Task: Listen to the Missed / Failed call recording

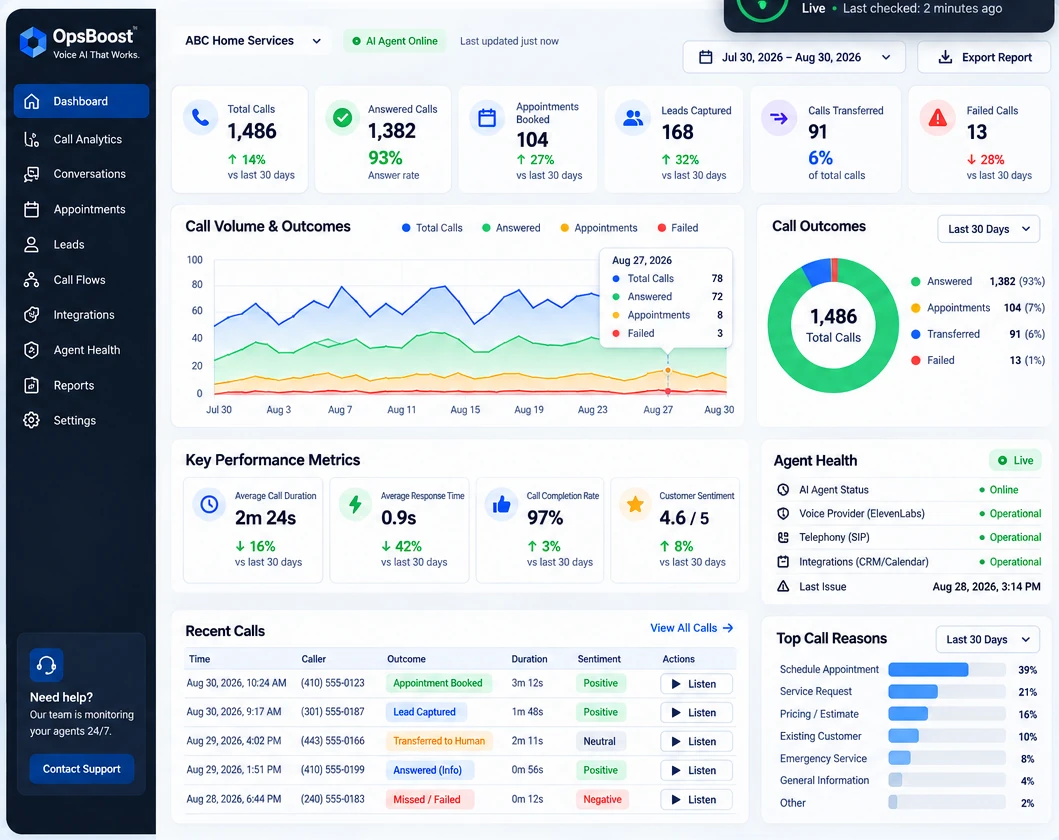Action: [696, 799]
